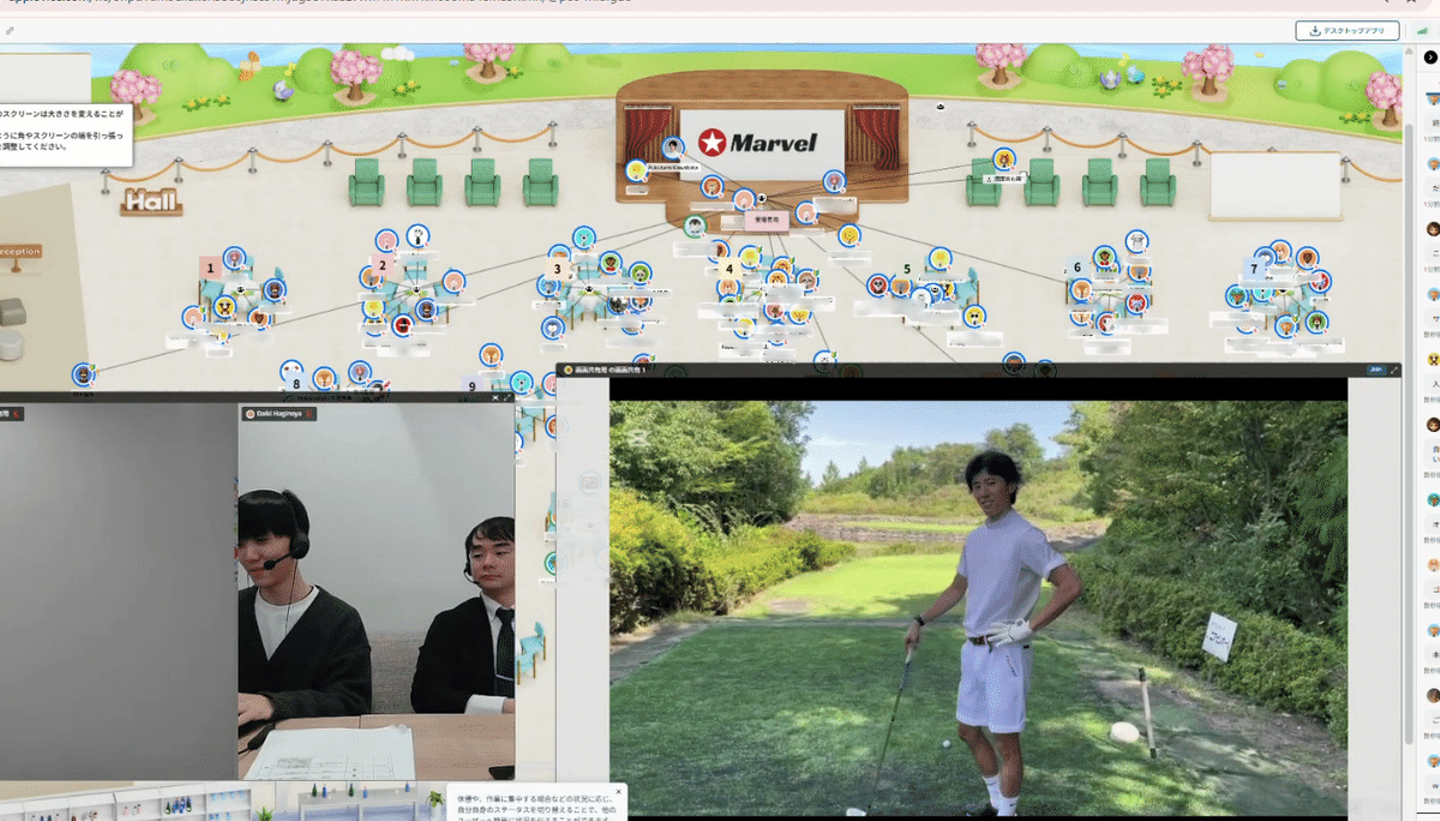Select table number 8 marker
1440x821 pixels.
(296, 383)
